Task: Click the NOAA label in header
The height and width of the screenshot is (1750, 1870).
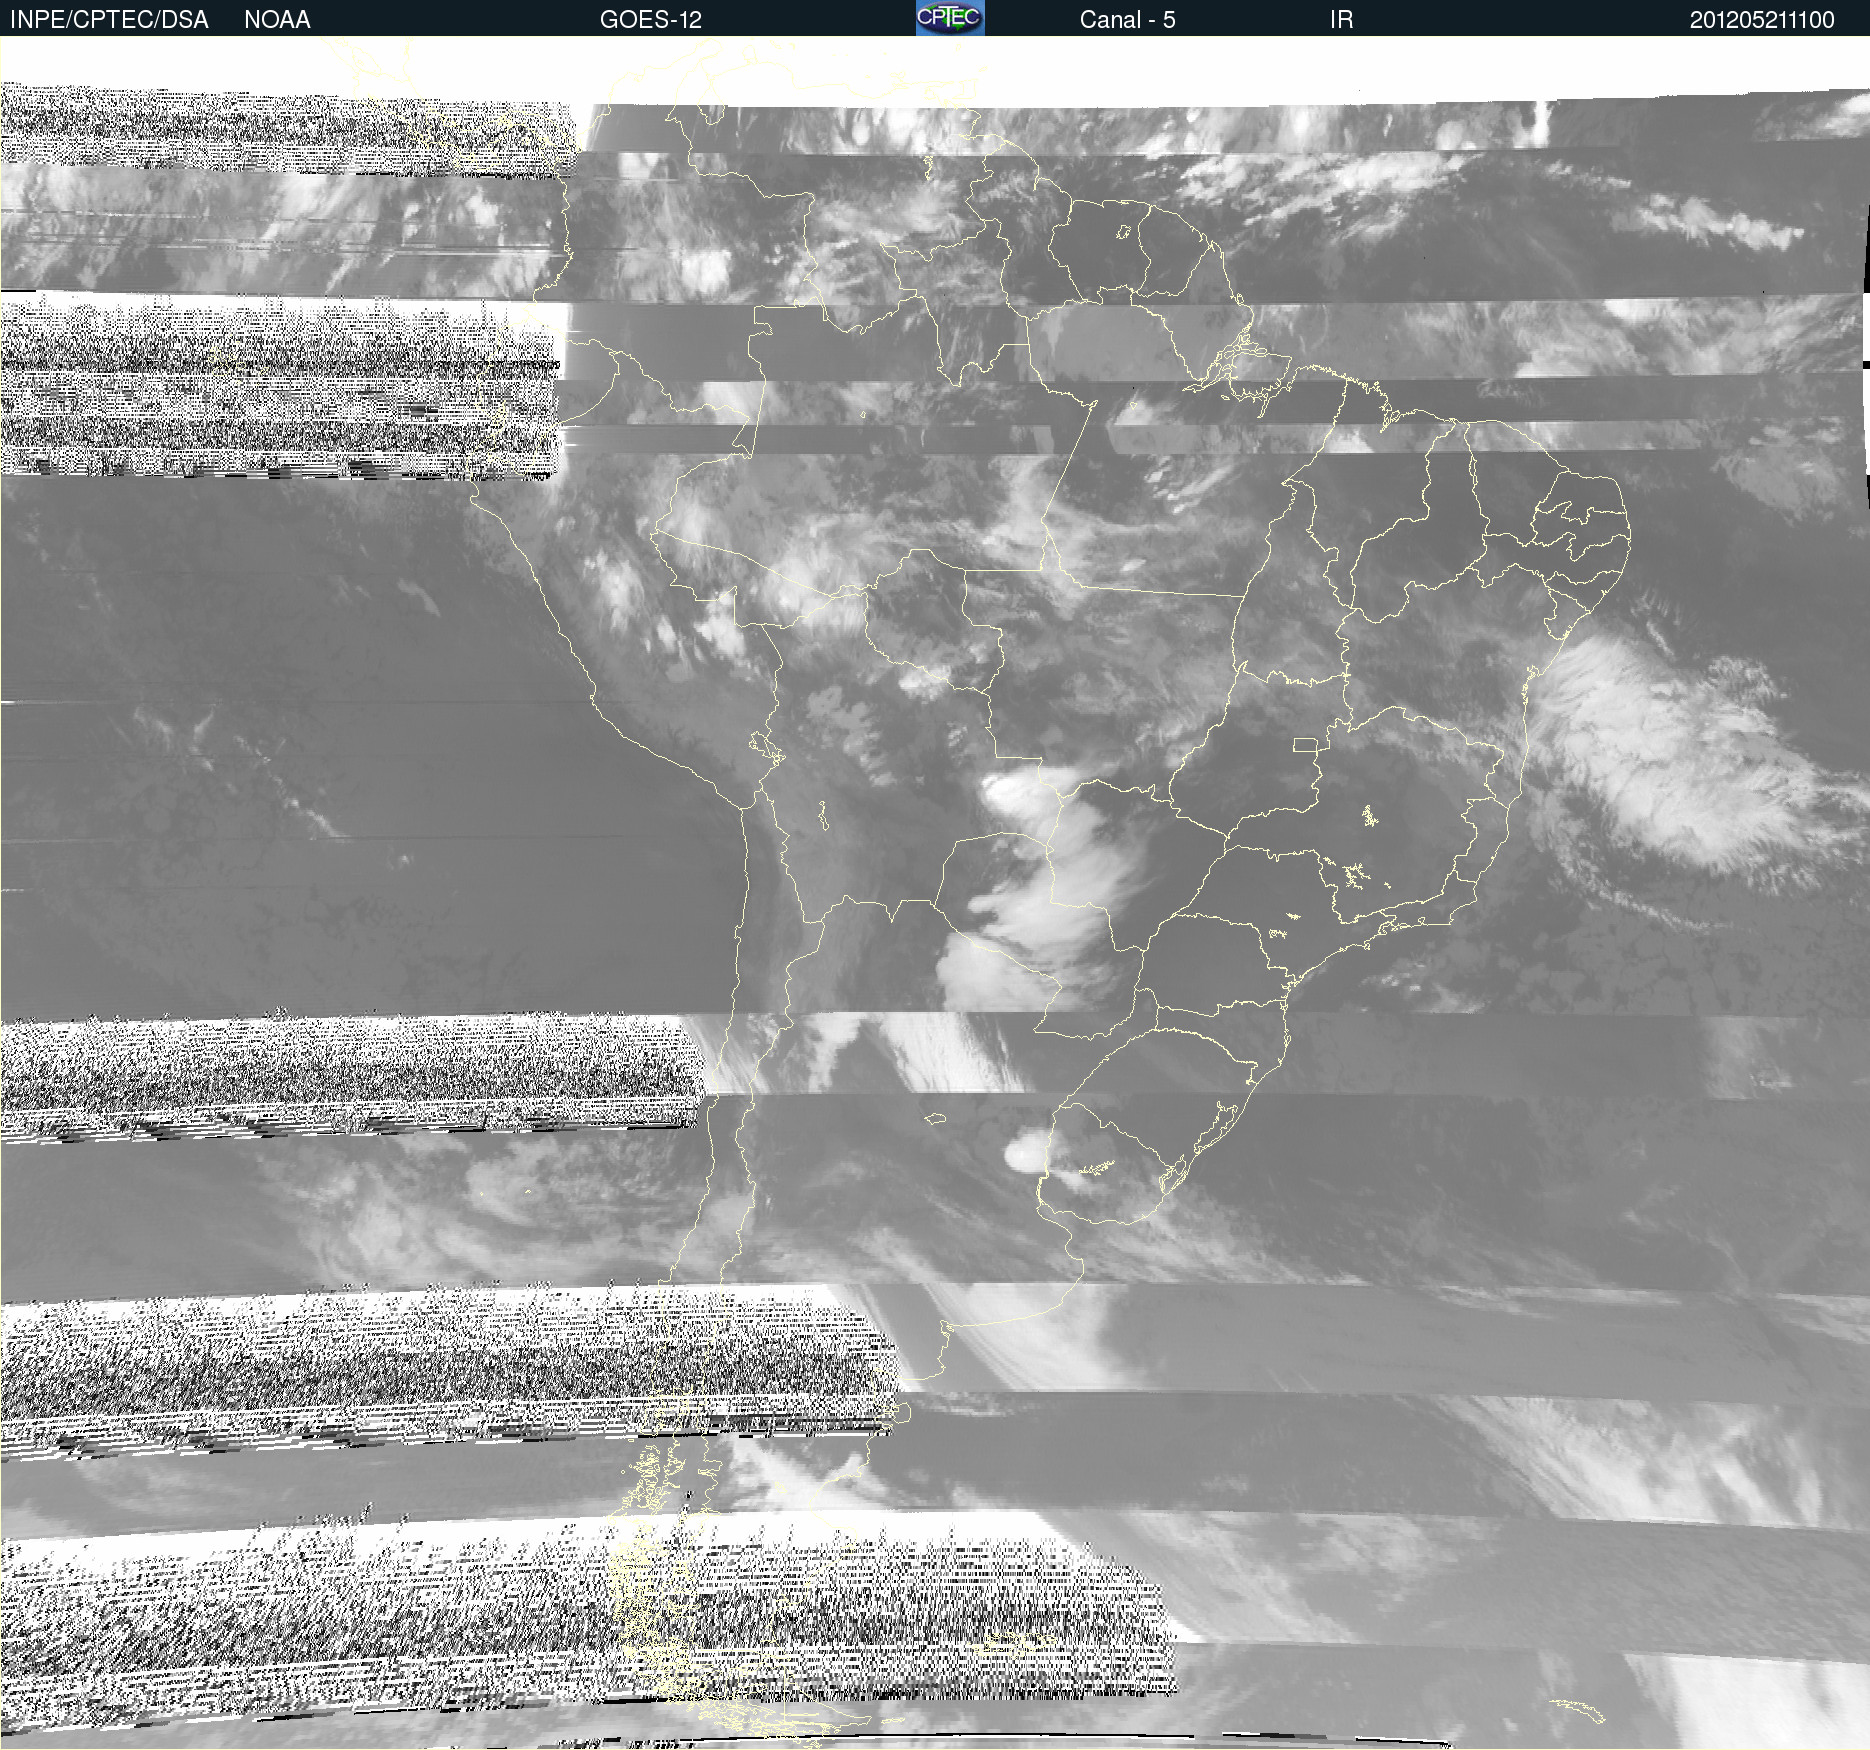Action: point(277,20)
